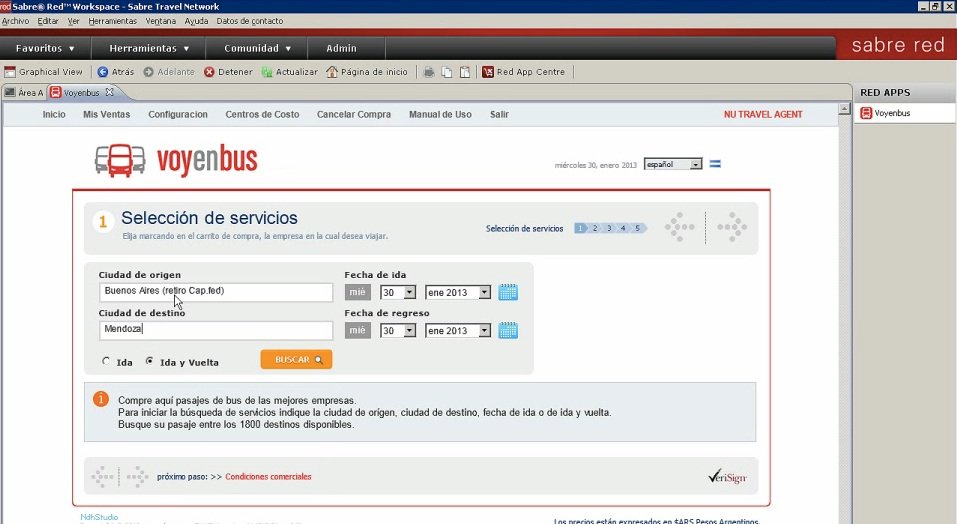Click the Atrás back arrow icon

click(103, 72)
